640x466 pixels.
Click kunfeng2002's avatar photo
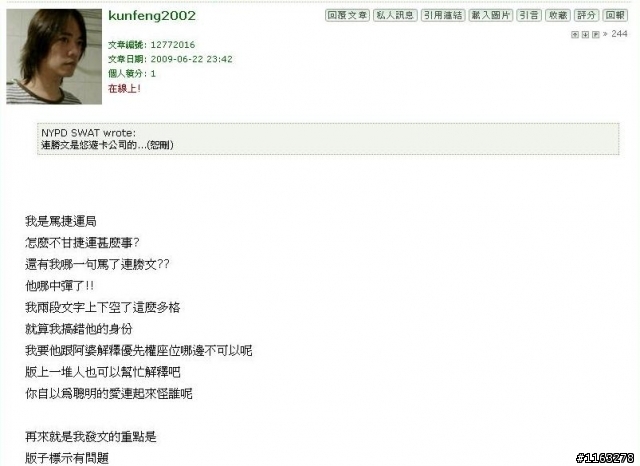click(x=54, y=56)
